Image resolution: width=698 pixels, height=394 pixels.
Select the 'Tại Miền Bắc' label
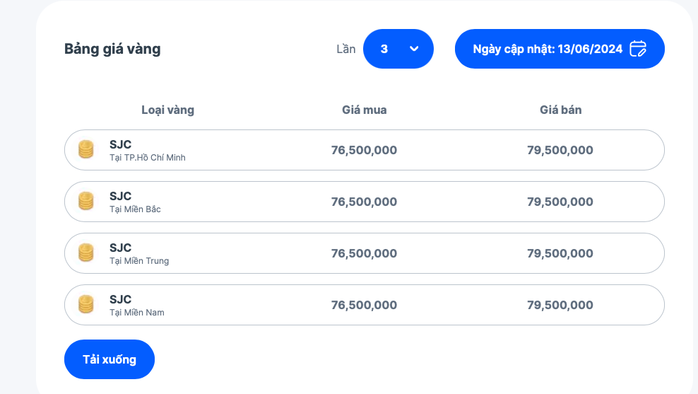click(135, 209)
